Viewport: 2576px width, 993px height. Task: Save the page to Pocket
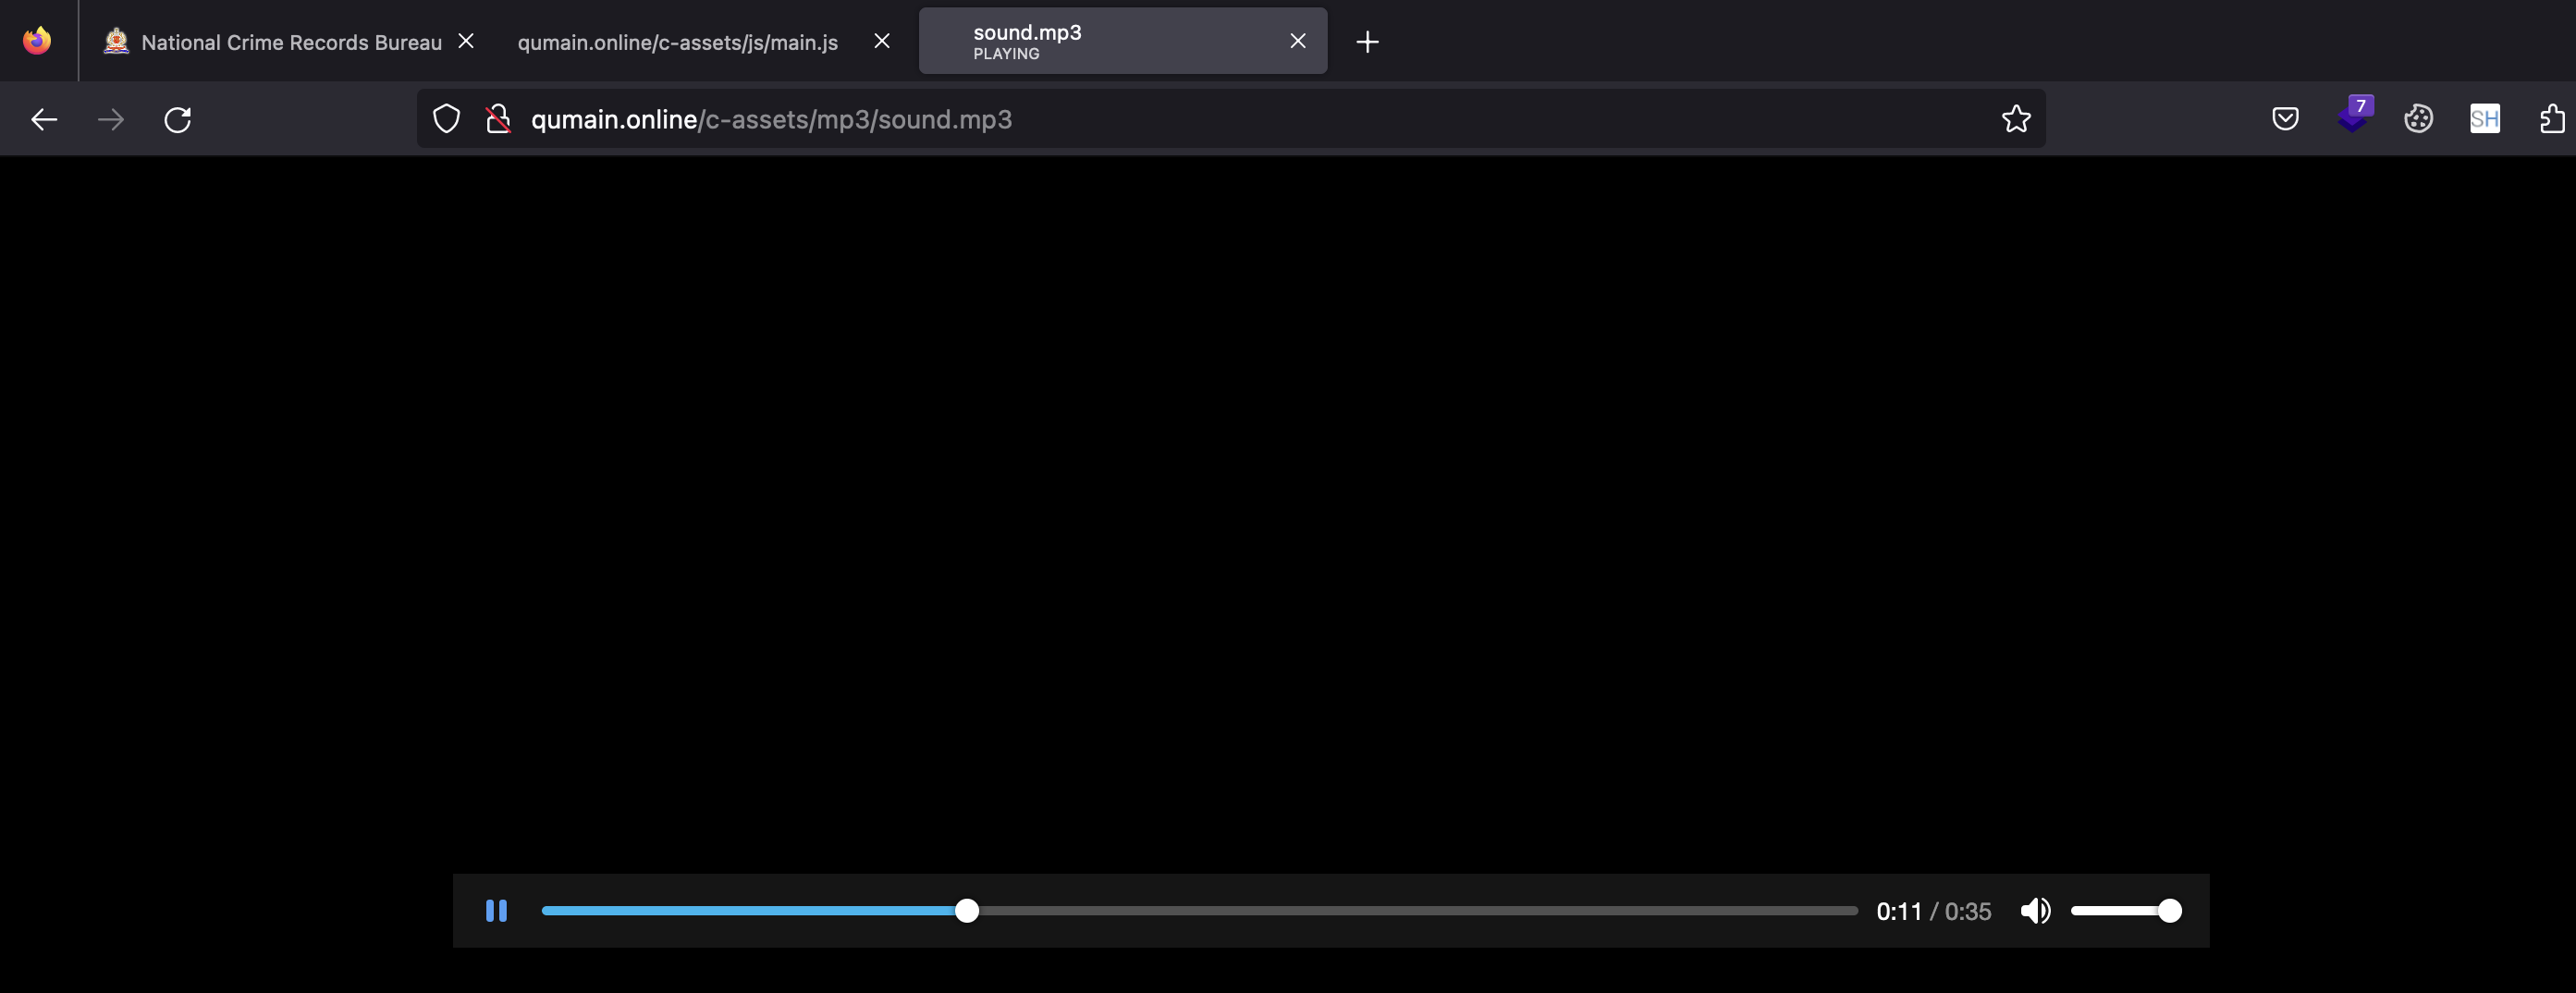pos(2285,119)
